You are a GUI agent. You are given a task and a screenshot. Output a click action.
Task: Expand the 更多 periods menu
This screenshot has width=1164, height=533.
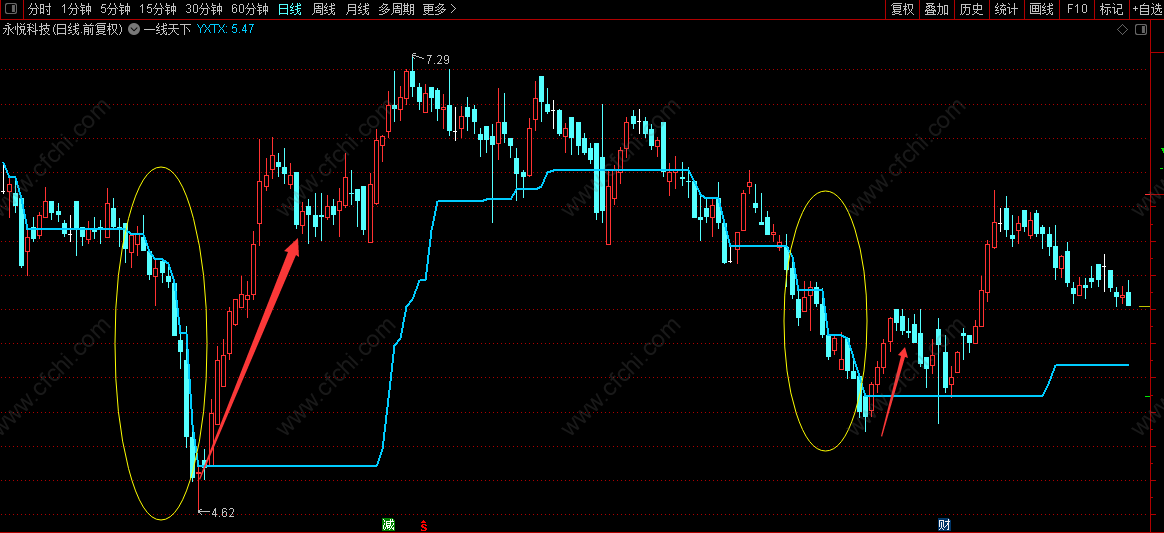[439, 9]
